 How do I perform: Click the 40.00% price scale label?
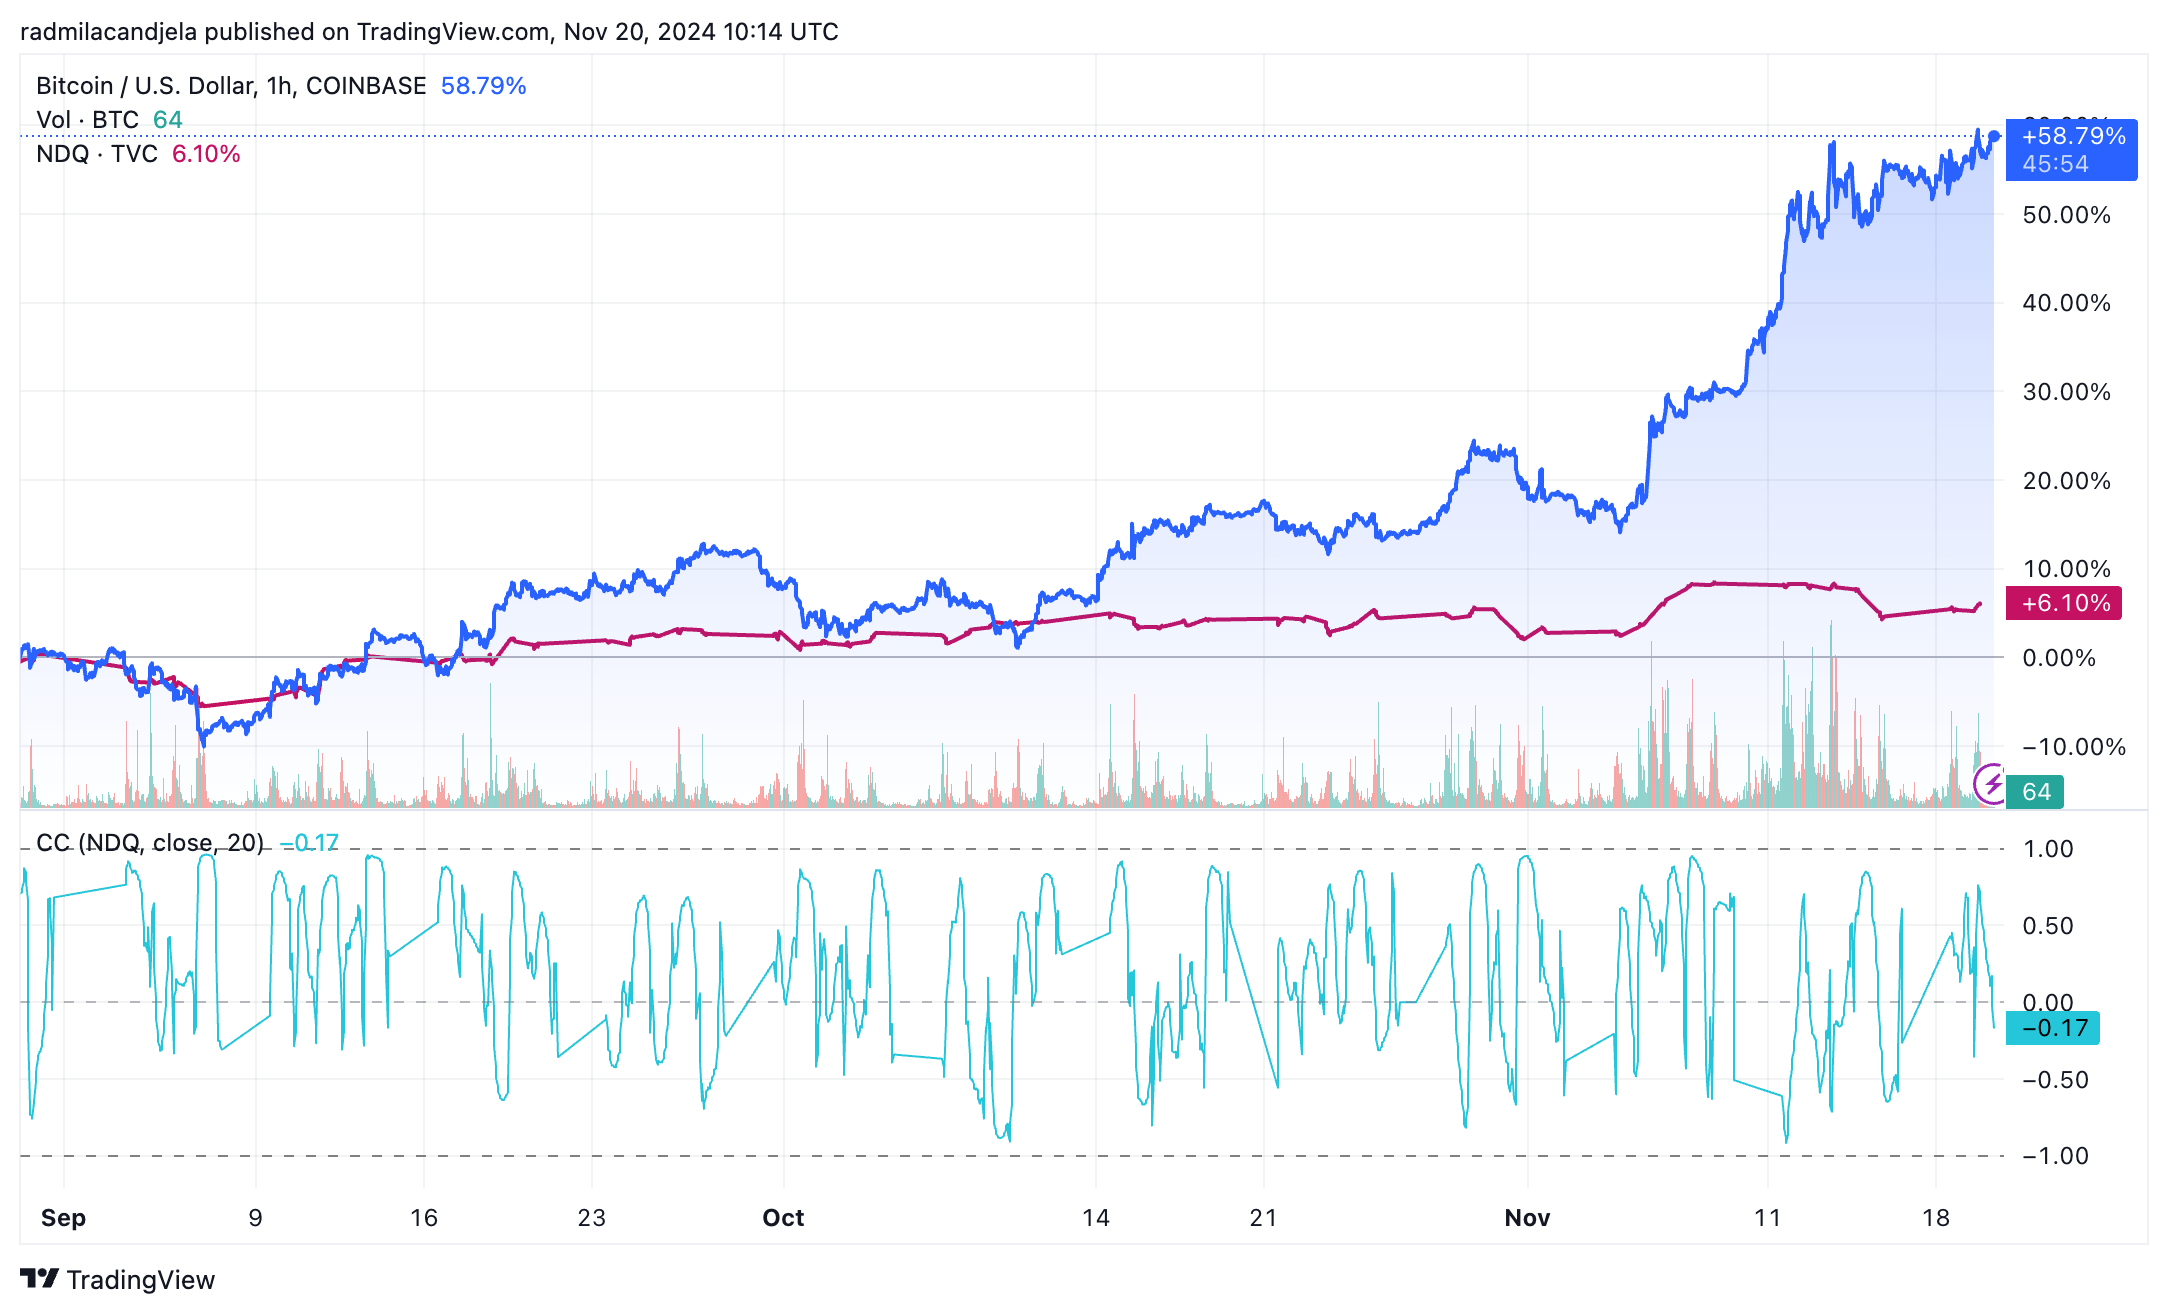tap(2066, 303)
